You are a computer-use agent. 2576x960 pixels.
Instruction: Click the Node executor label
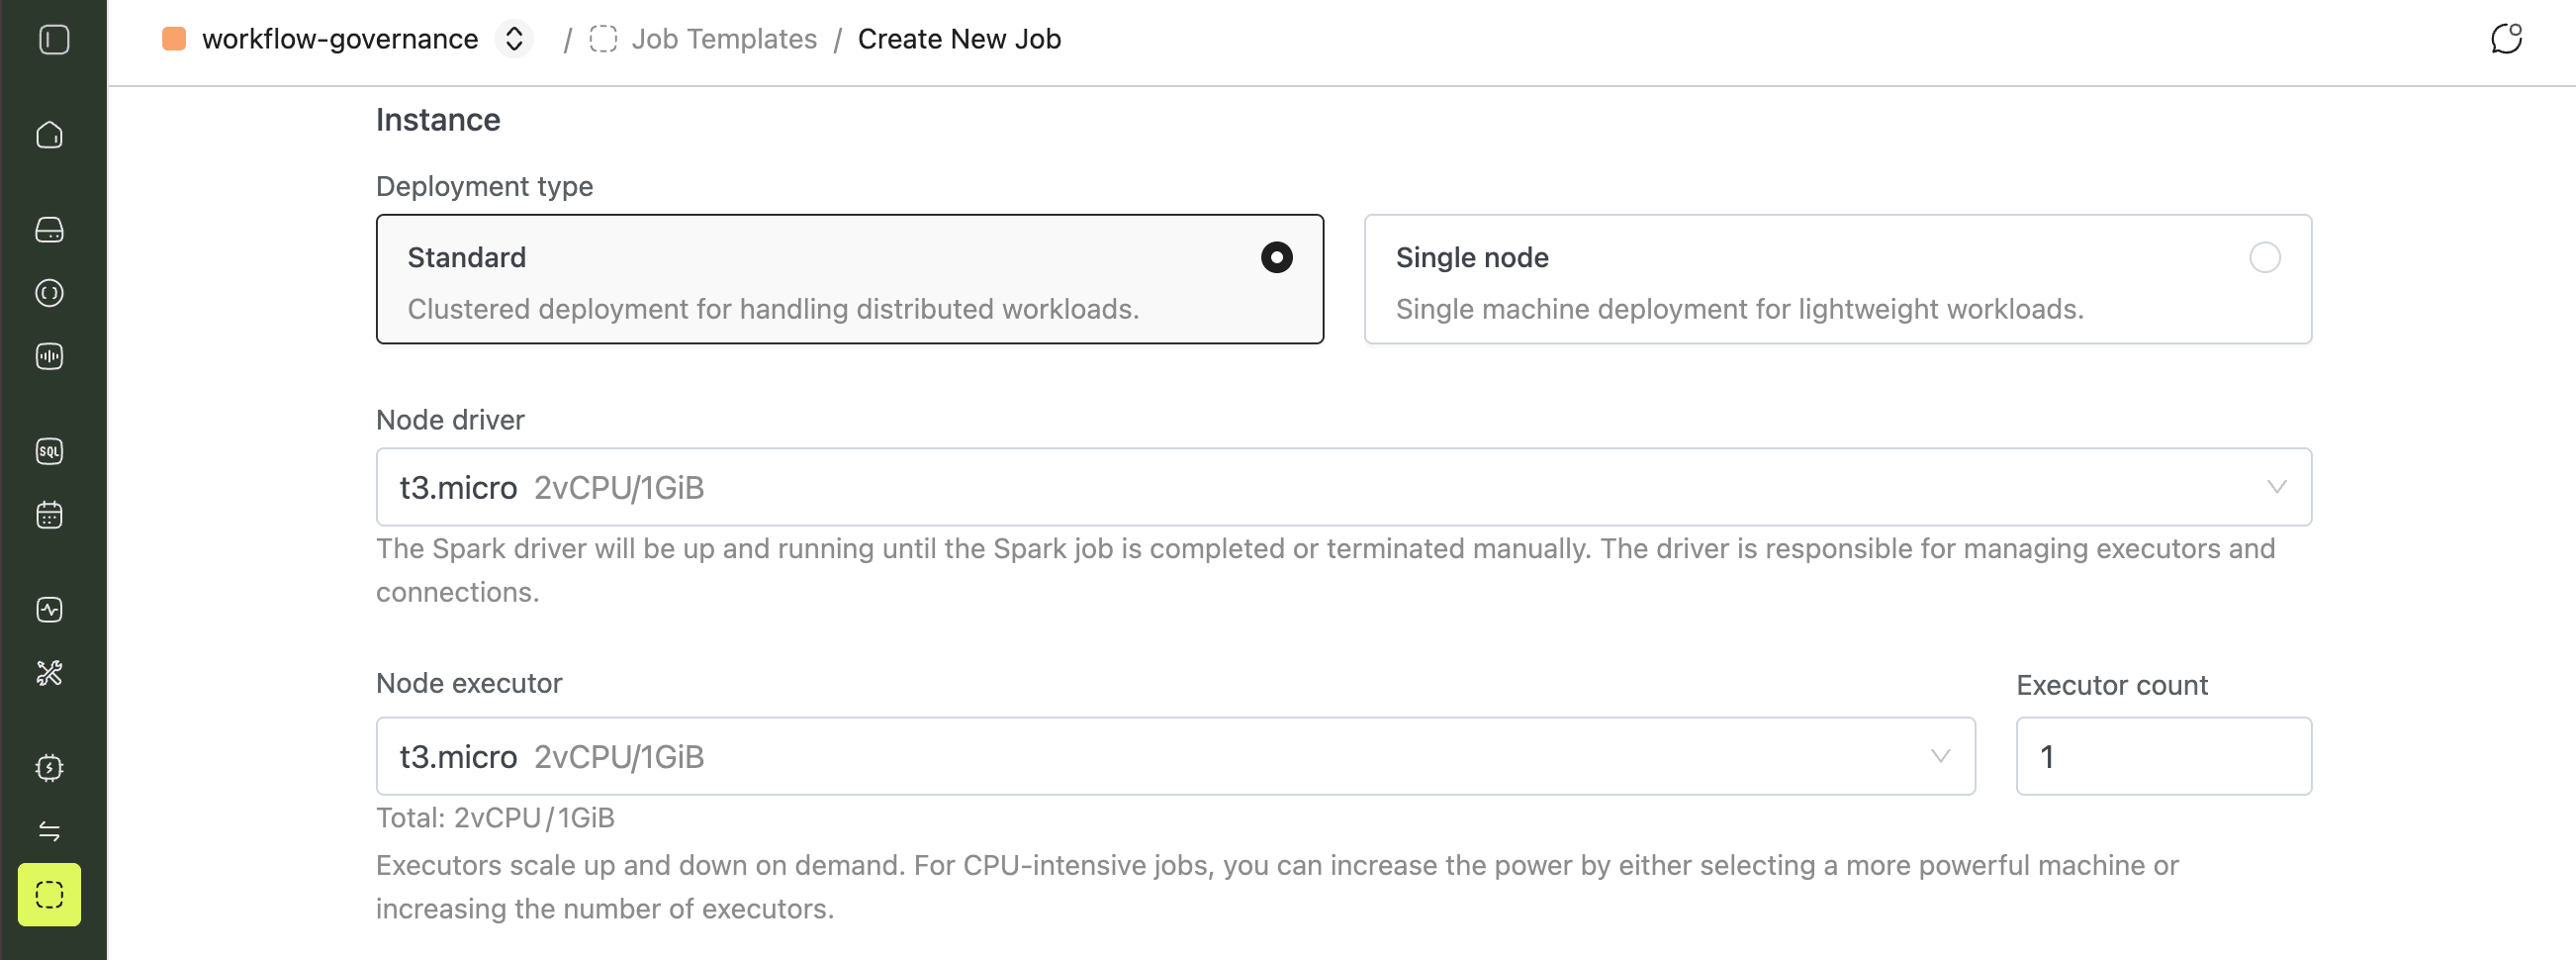coord(469,683)
